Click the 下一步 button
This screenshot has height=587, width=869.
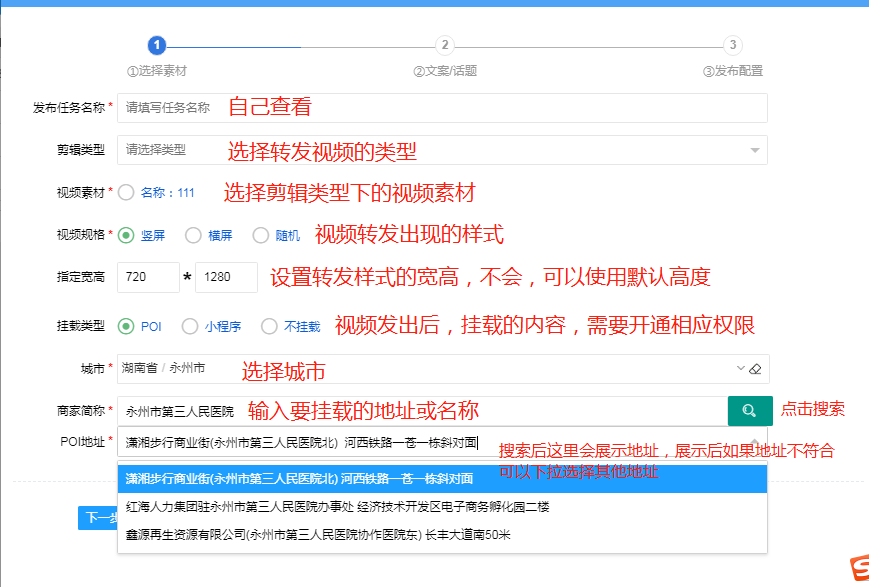[98, 518]
